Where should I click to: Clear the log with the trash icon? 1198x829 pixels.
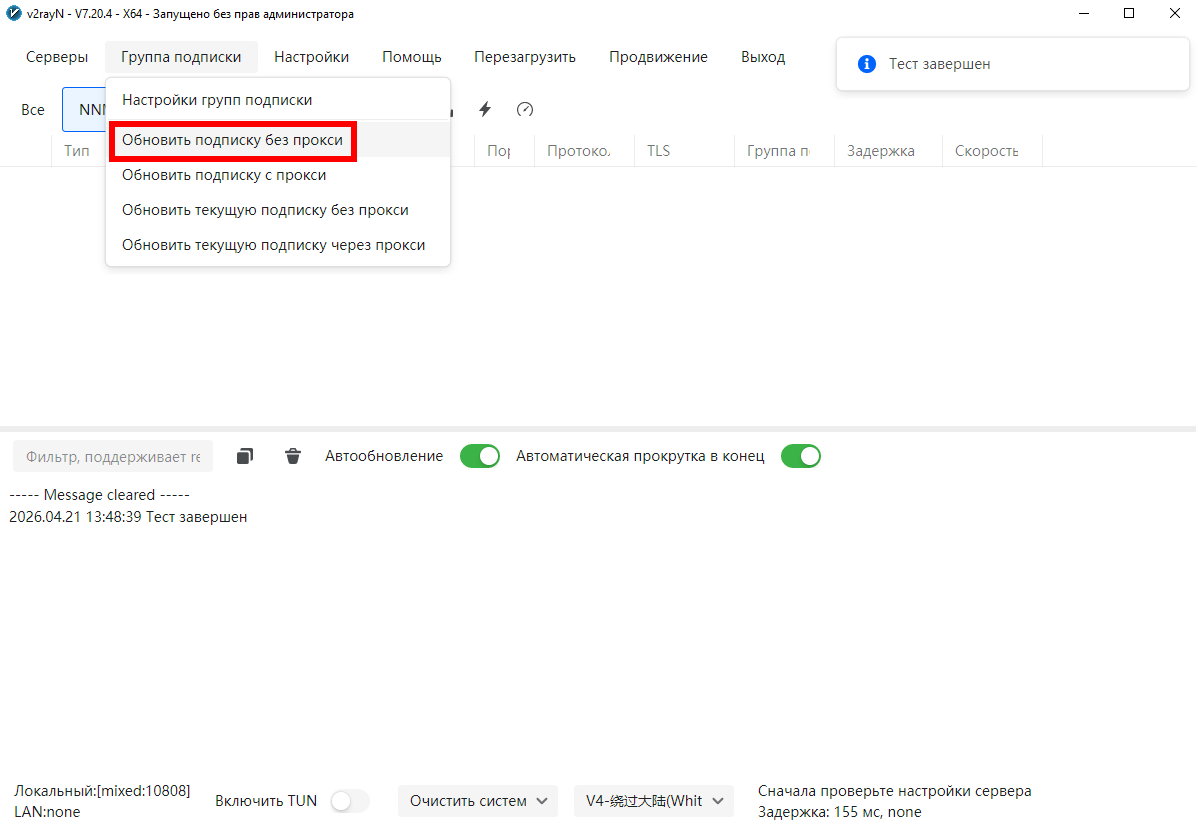point(293,456)
